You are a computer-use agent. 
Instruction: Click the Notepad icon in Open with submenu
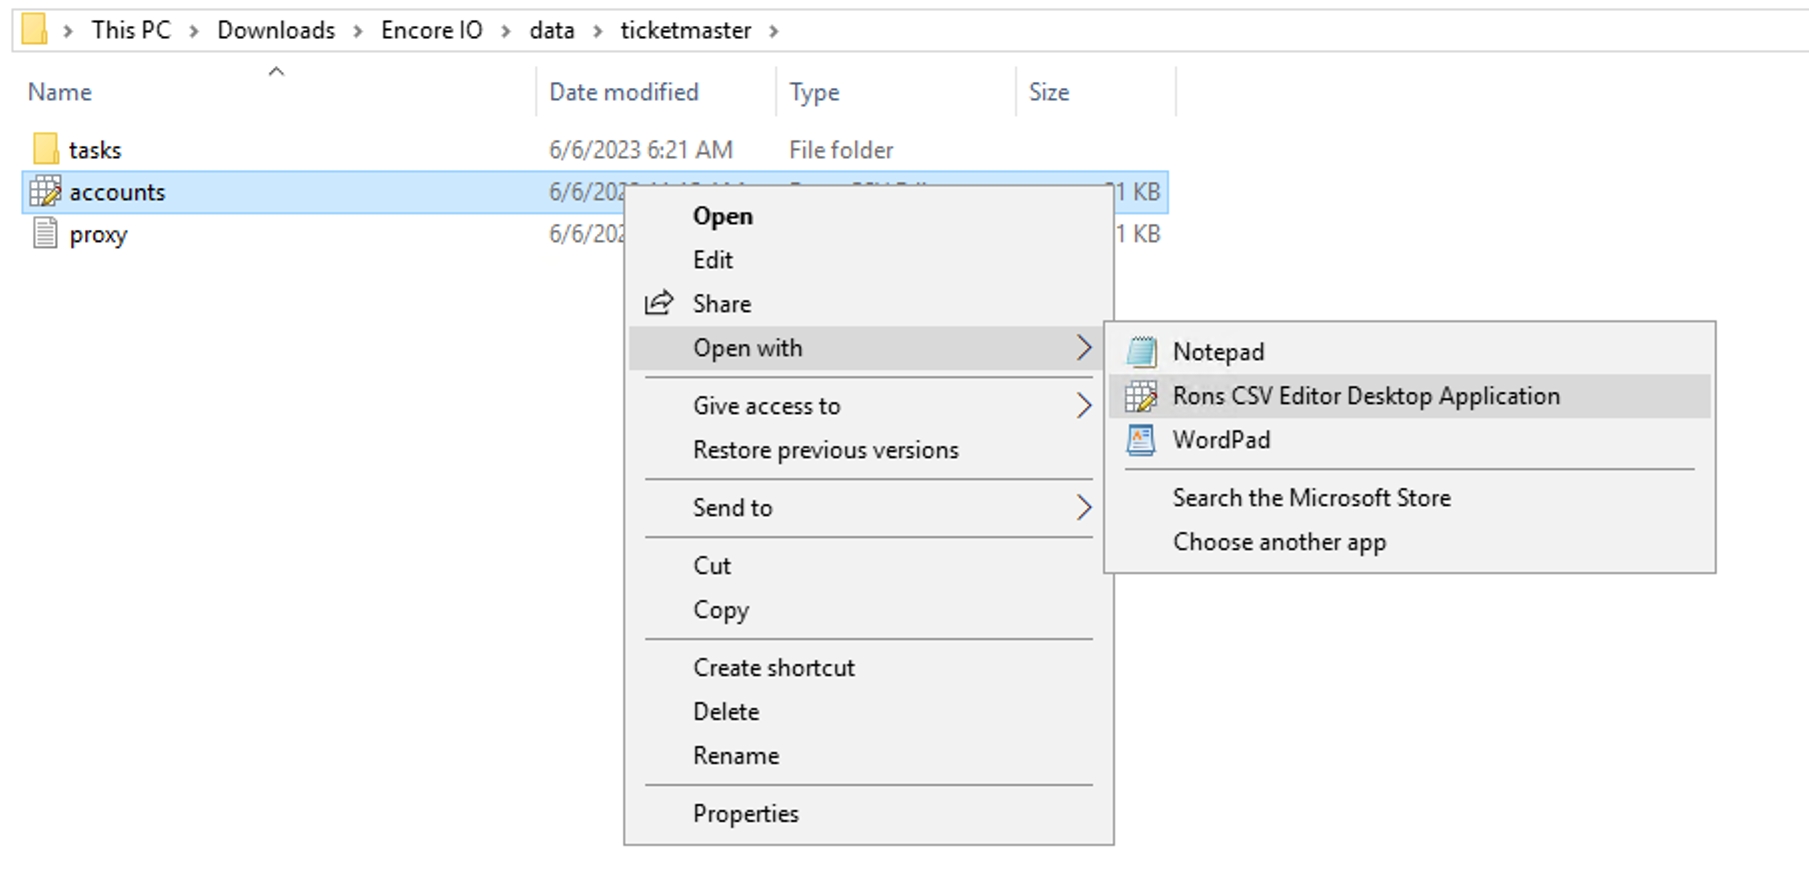pyautogui.click(x=1141, y=352)
